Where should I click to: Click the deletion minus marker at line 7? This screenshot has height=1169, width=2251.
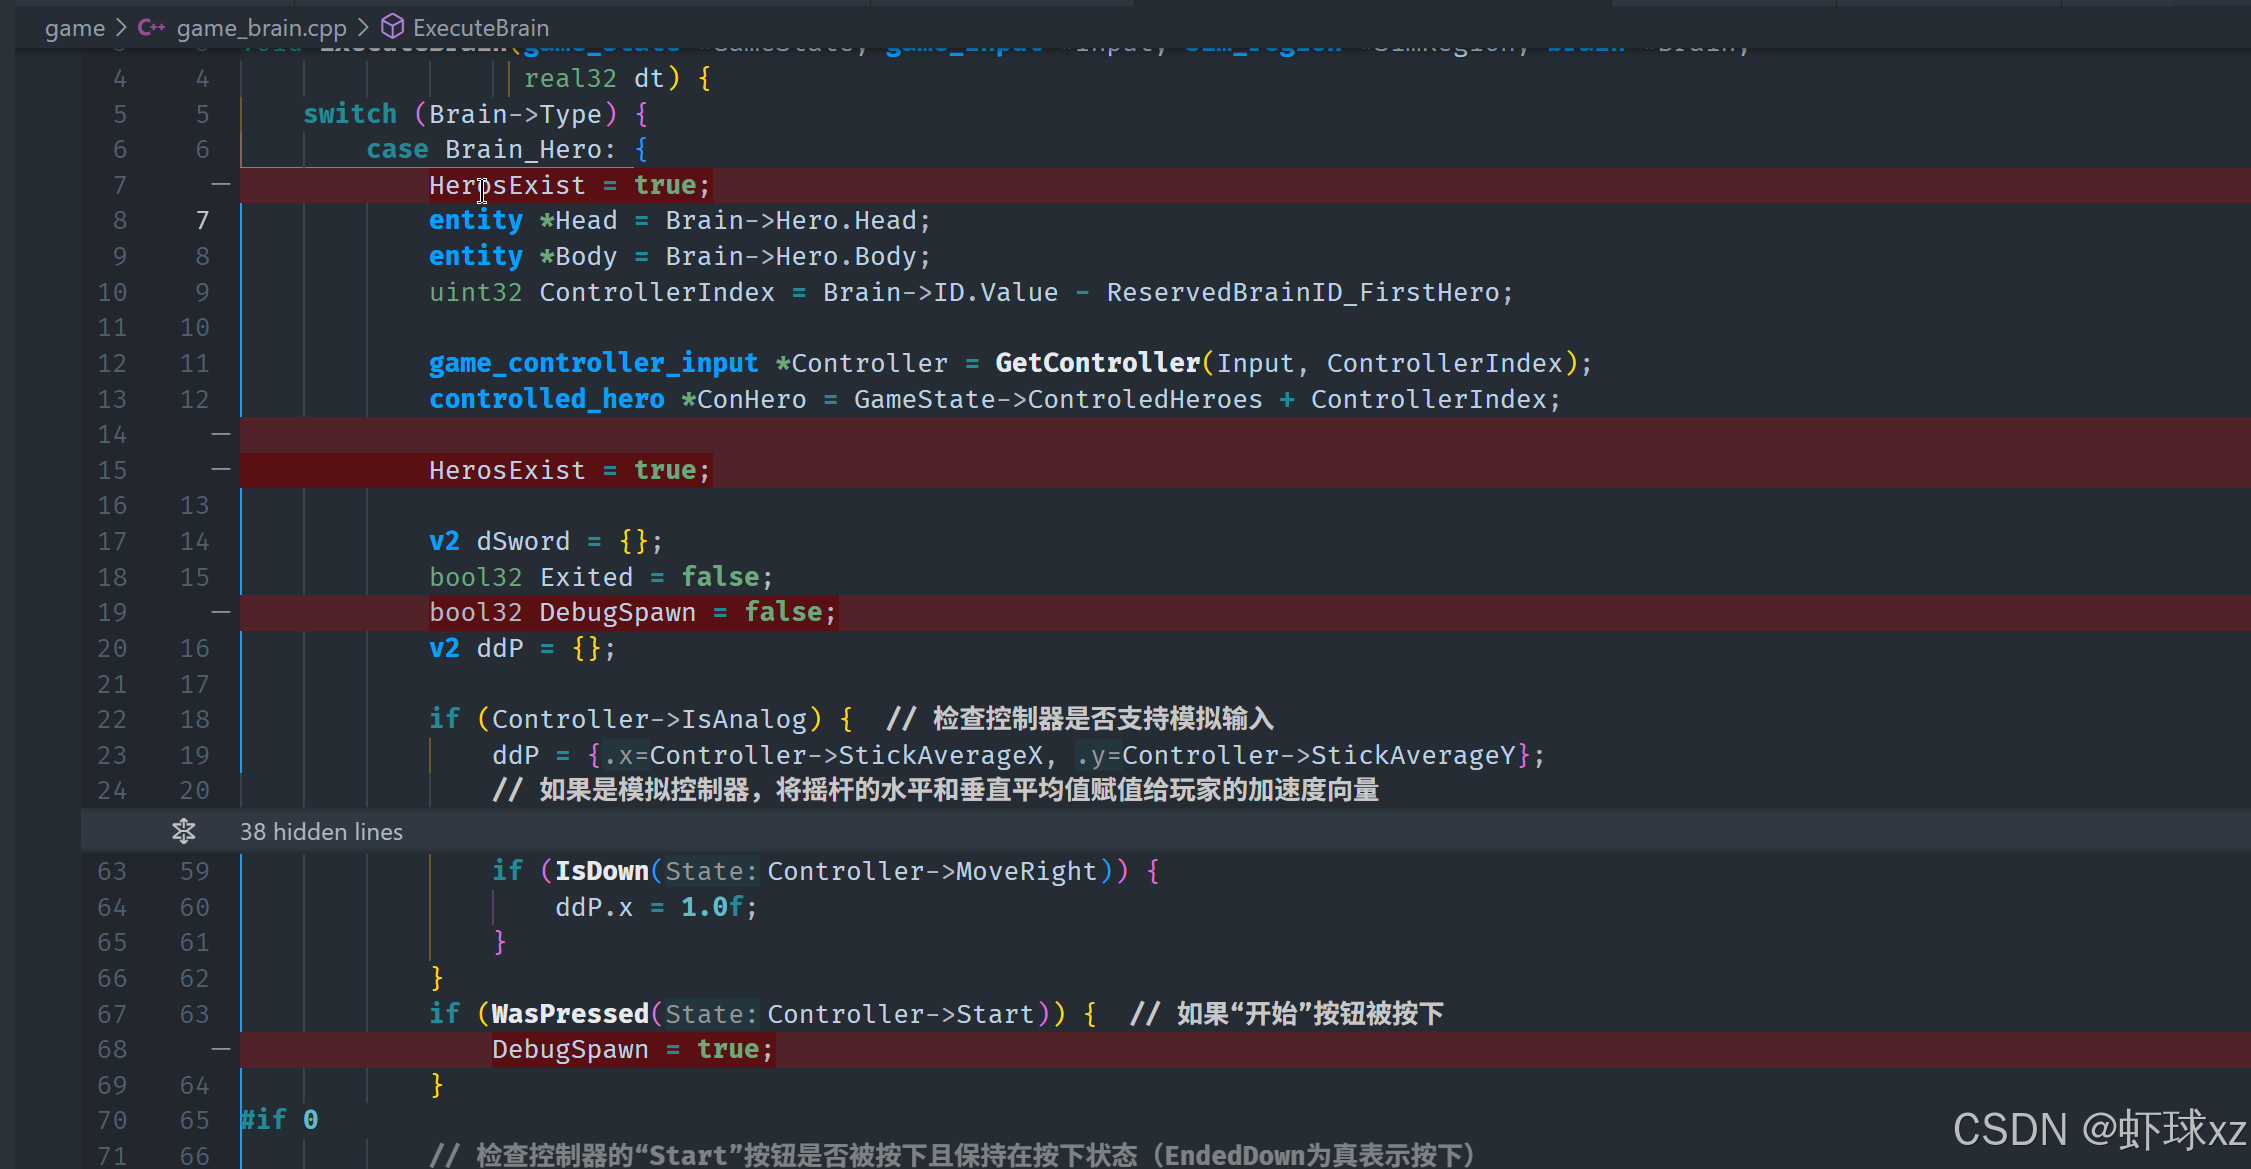tap(221, 185)
